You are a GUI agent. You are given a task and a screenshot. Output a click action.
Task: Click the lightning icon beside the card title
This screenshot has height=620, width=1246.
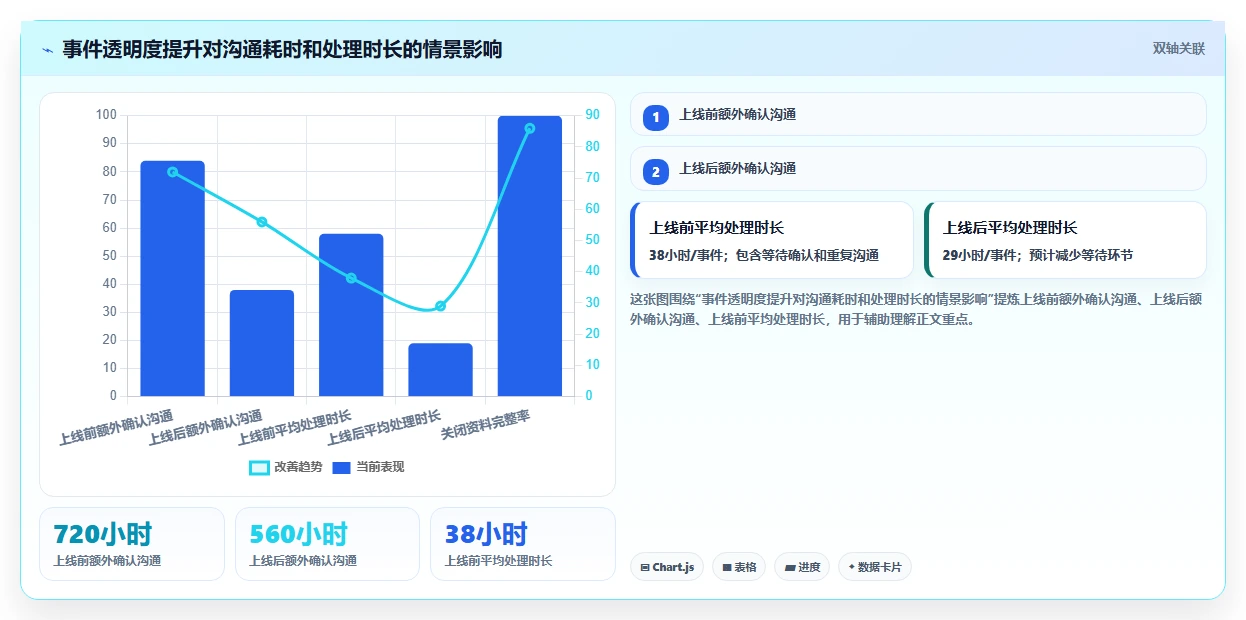coord(47,50)
